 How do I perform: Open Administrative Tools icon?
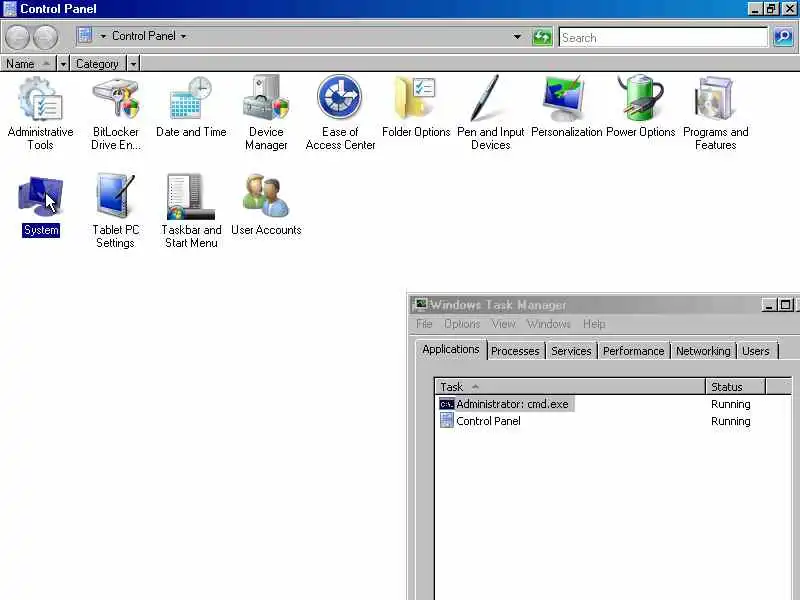pos(40,100)
